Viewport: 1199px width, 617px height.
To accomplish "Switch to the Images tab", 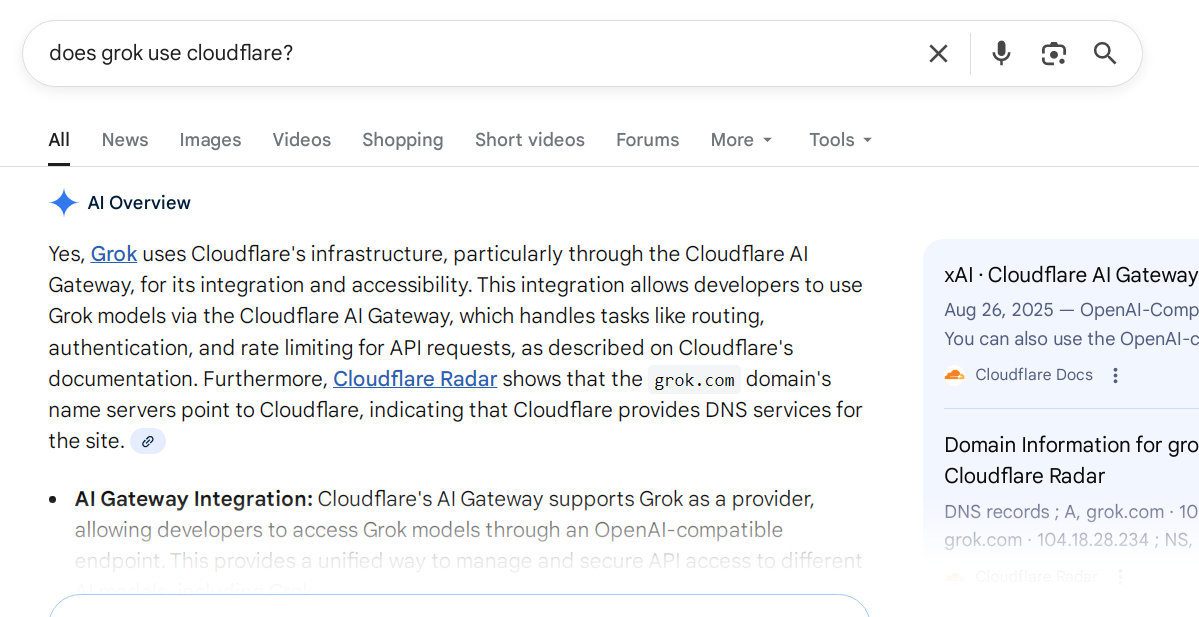I will (210, 140).
